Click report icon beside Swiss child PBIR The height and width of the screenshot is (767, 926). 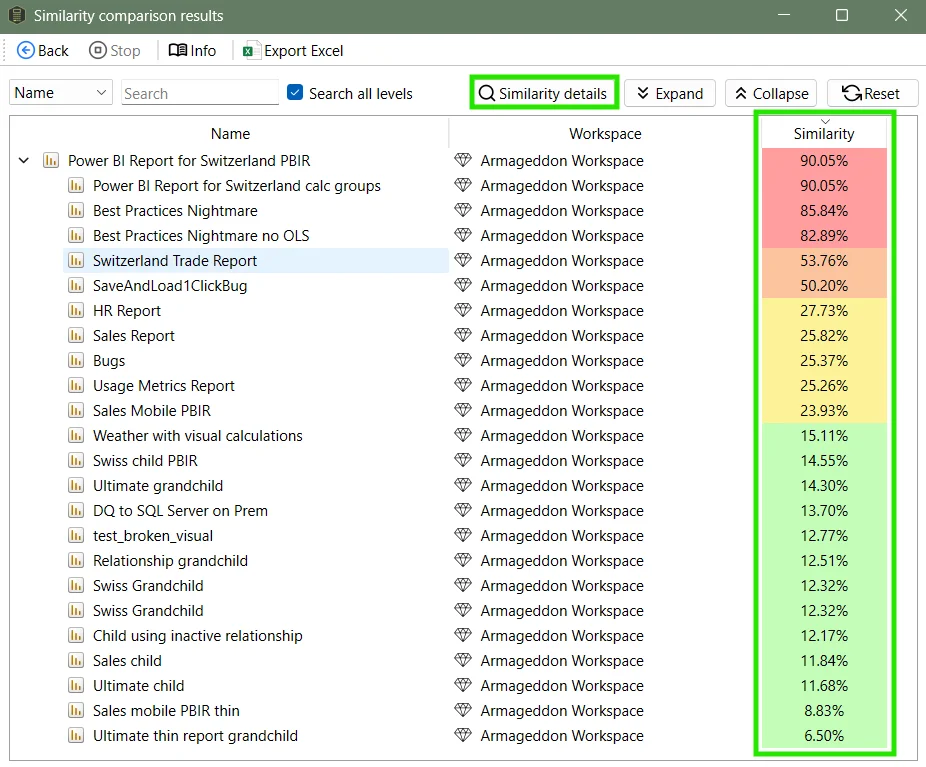tap(76, 461)
